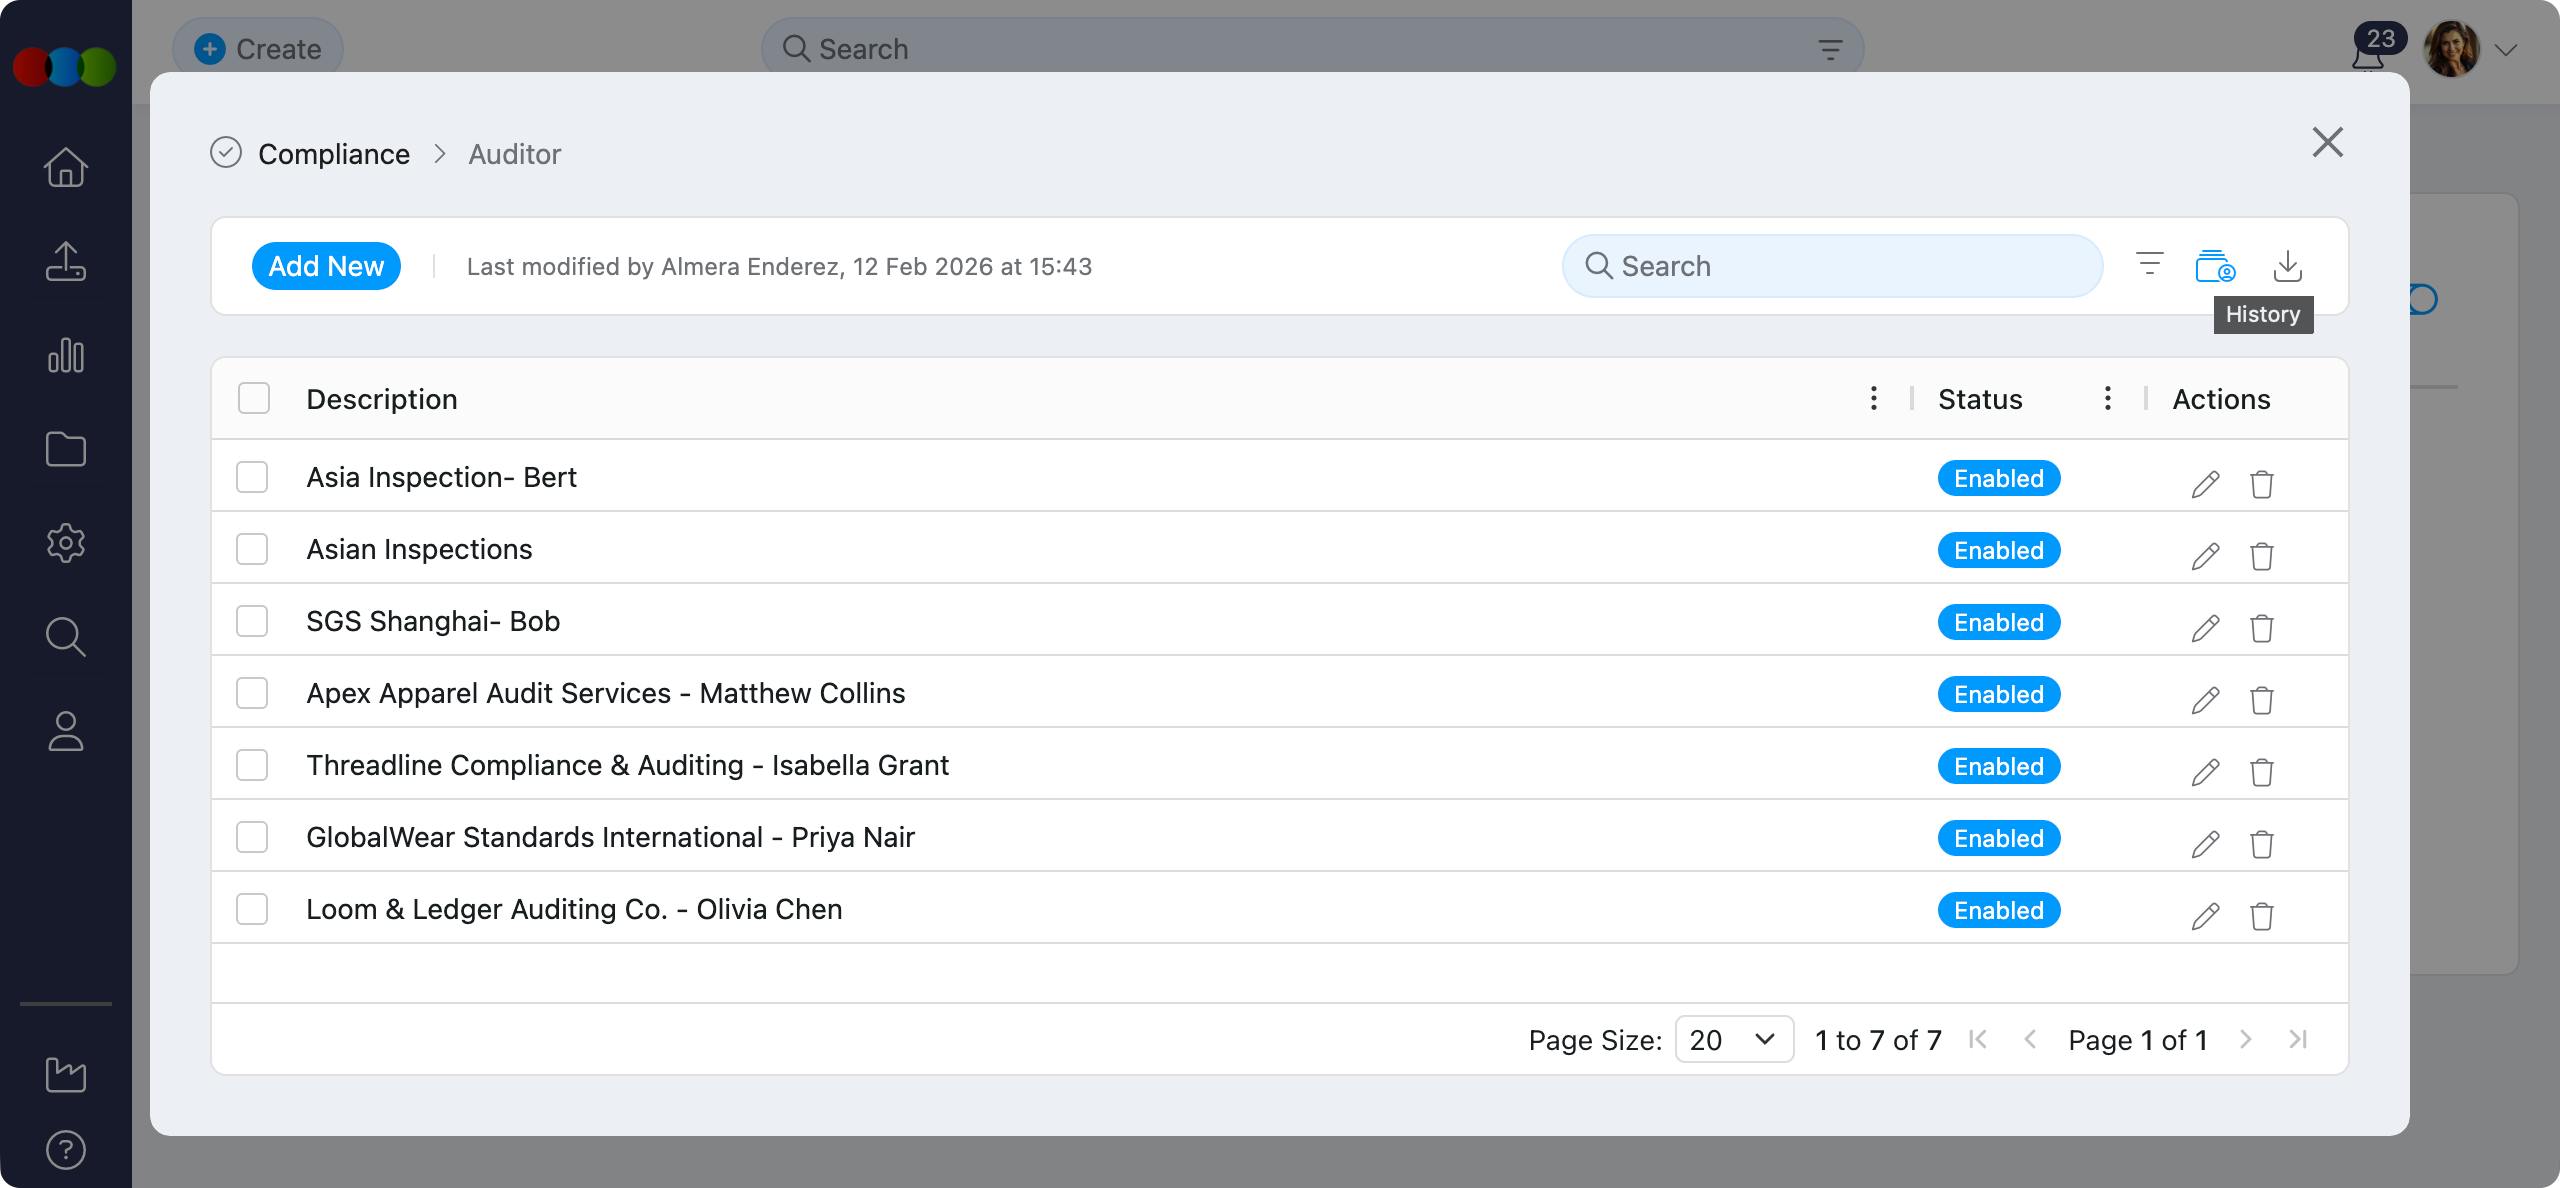The width and height of the screenshot is (2560, 1188).
Task: Select the Asia Inspection- Bert checkbox
Action: (x=252, y=477)
